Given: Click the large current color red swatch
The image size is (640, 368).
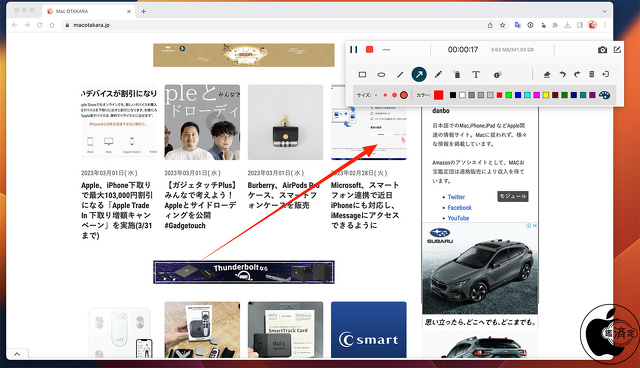Looking at the screenshot, I should tap(438, 95).
